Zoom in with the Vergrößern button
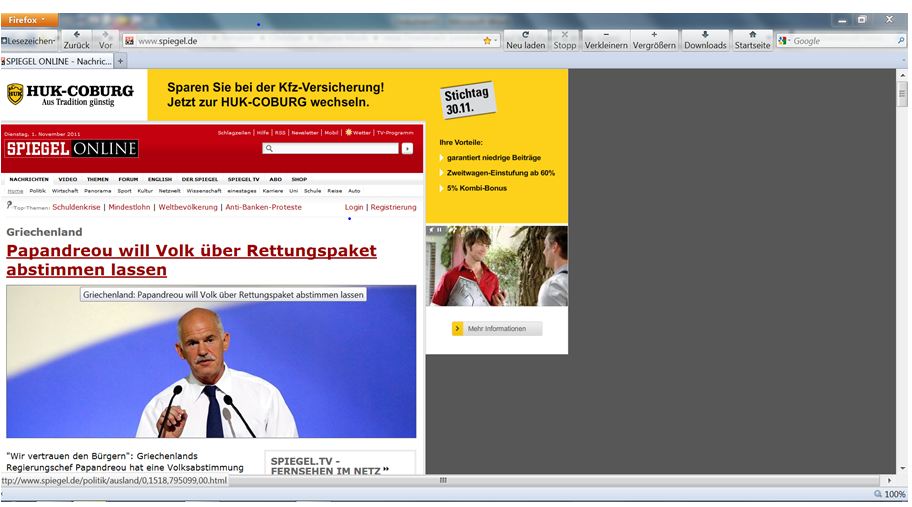 click(x=654, y=40)
